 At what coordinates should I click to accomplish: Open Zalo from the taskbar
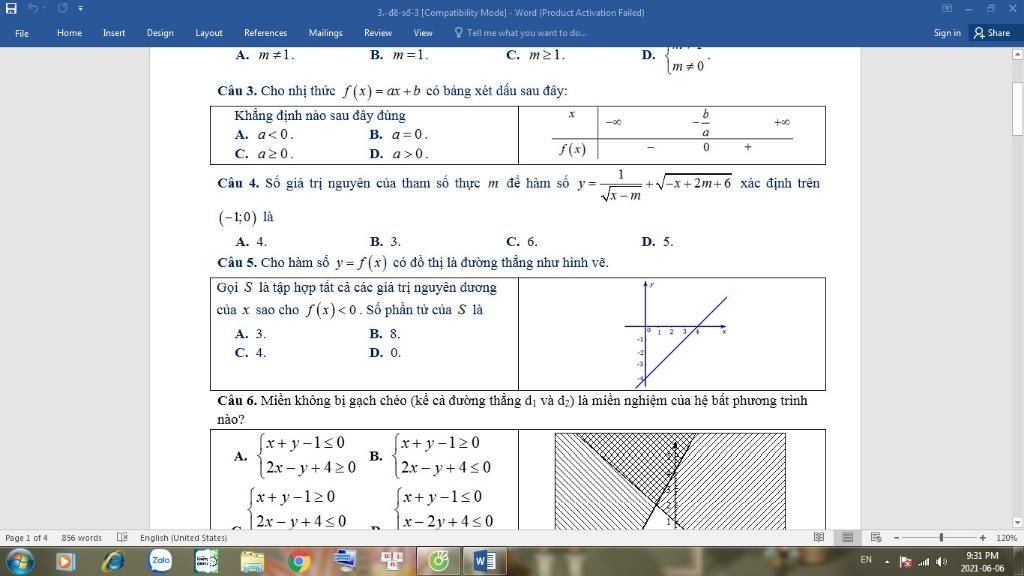pos(160,561)
